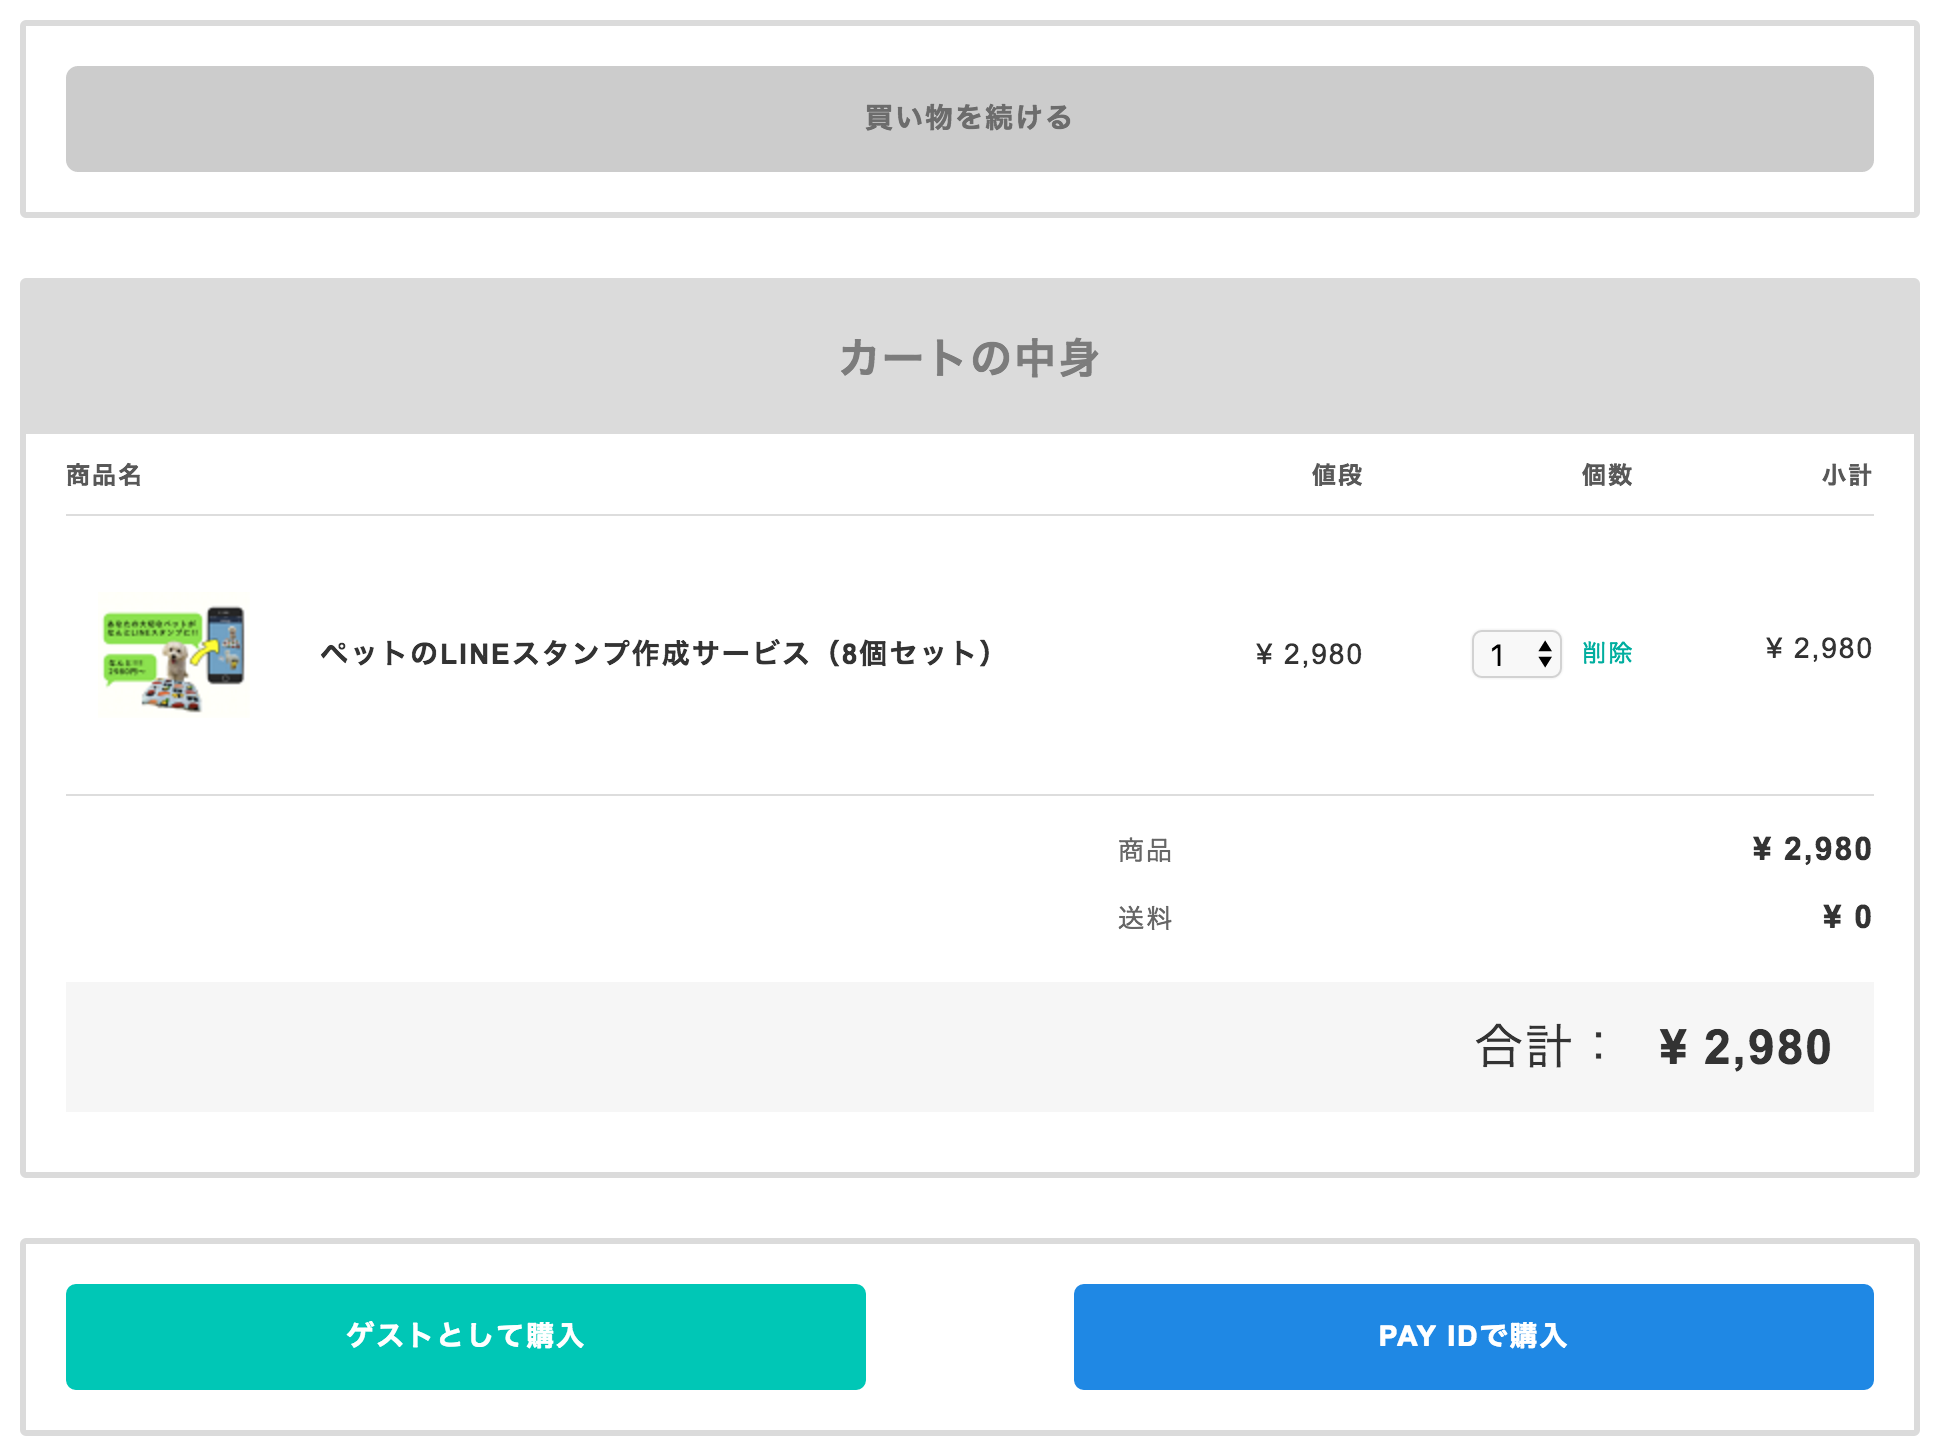The height and width of the screenshot is (1450, 1946).
Task: Click the 合計 total amount ¥ 2,980
Action: tap(1745, 1047)
